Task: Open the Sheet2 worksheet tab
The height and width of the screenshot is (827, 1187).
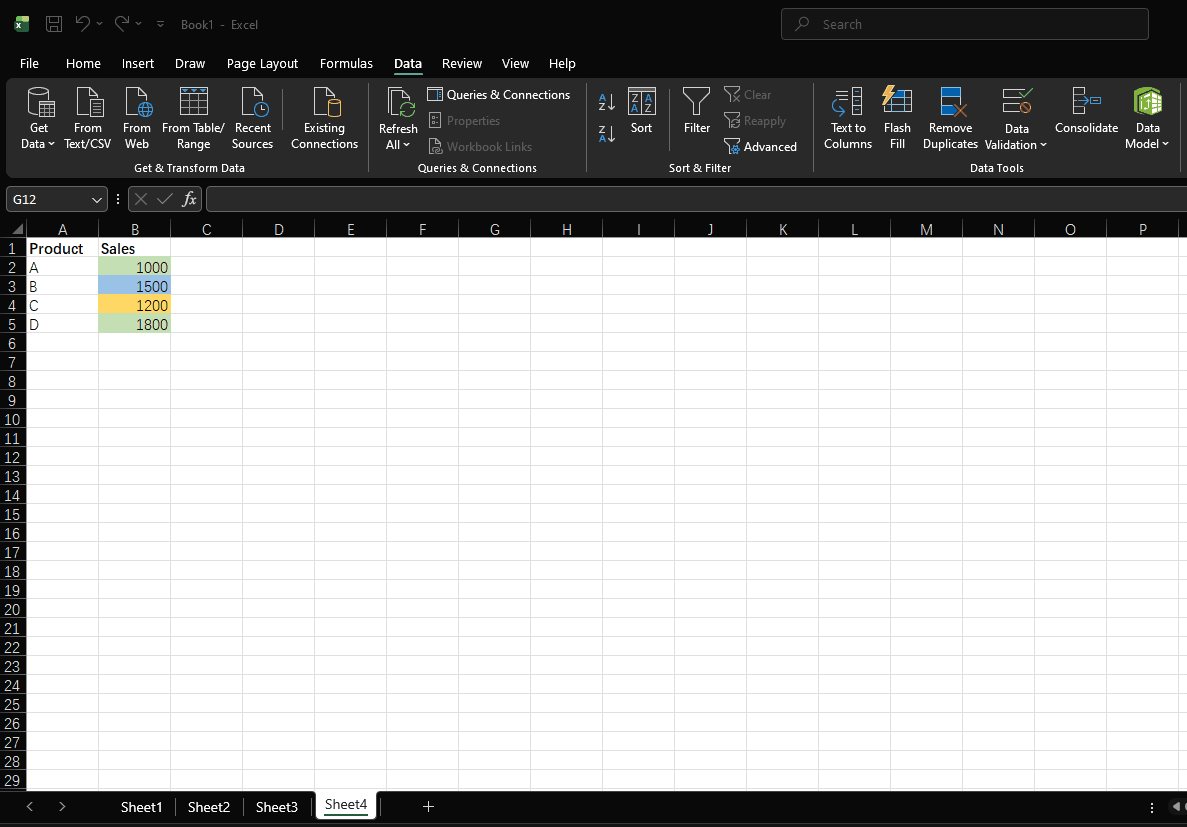Action: (x=208, y=806)
